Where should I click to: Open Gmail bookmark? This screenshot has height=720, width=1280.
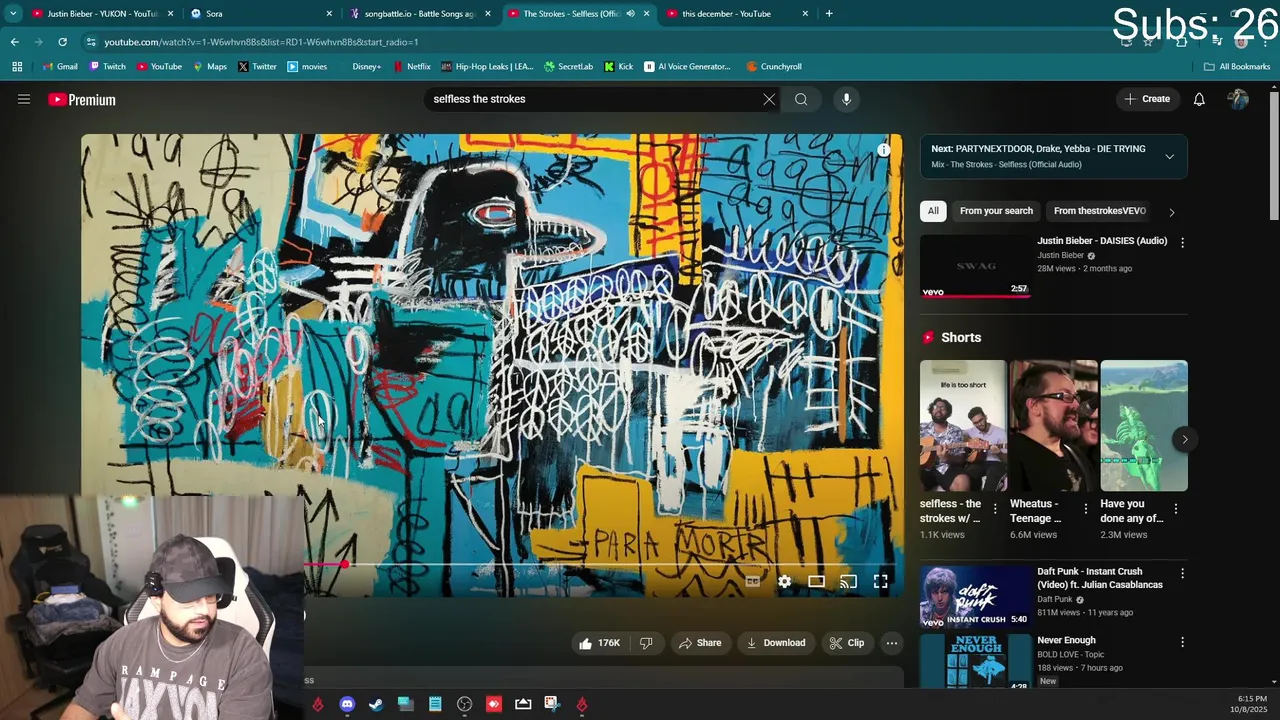[x=60, y=66]
